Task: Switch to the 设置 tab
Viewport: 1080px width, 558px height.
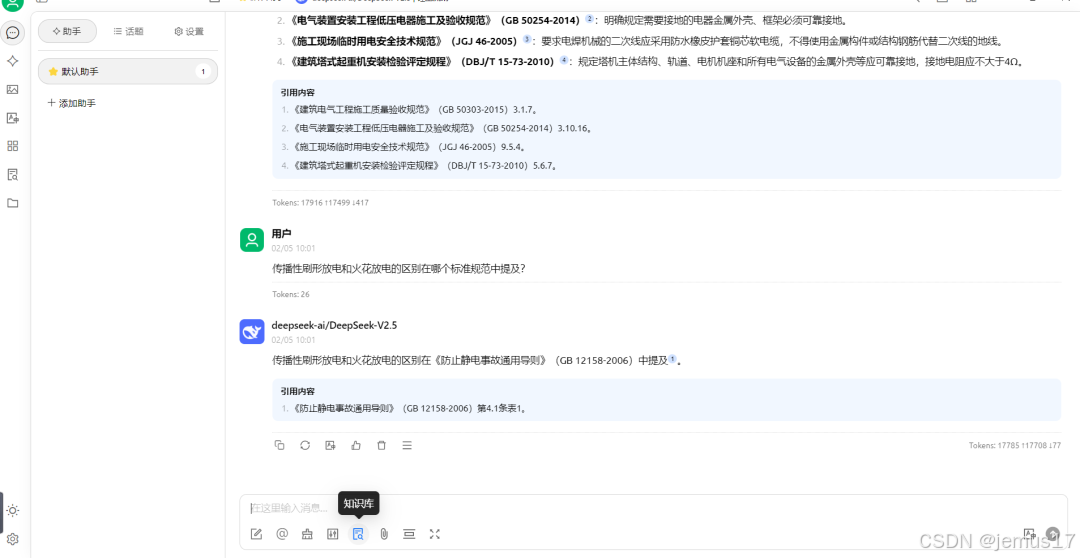Action: pyautogui.click(x=189, y=32)
